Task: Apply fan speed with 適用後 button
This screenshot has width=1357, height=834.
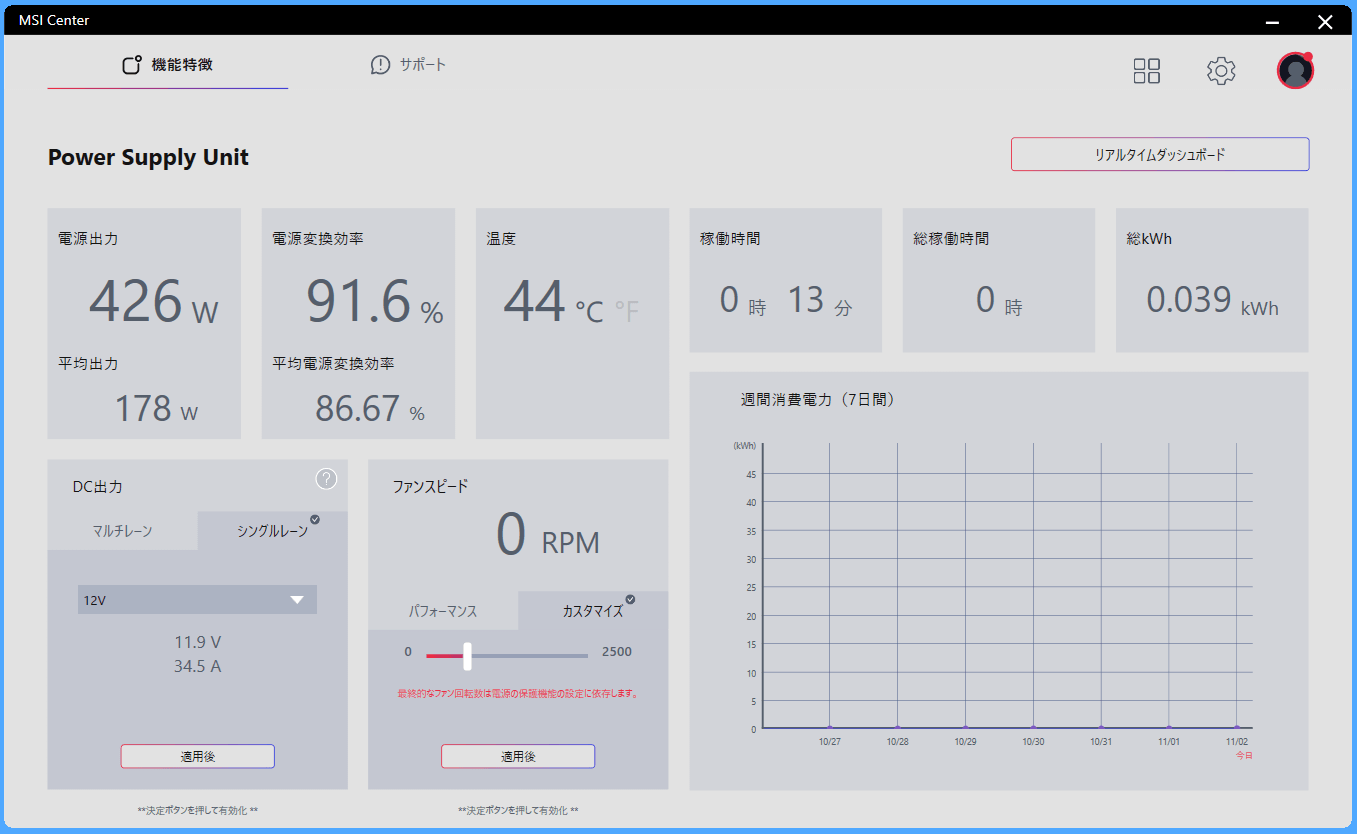Action: click(518, 757)
